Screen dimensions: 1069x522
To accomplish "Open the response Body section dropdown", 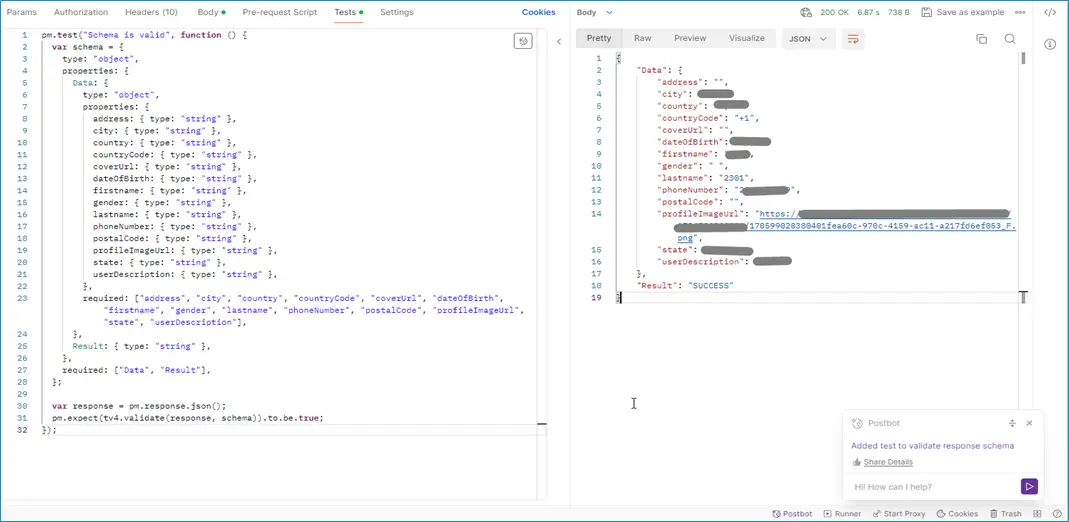I will pyautogui.click(x=594, y=12).
